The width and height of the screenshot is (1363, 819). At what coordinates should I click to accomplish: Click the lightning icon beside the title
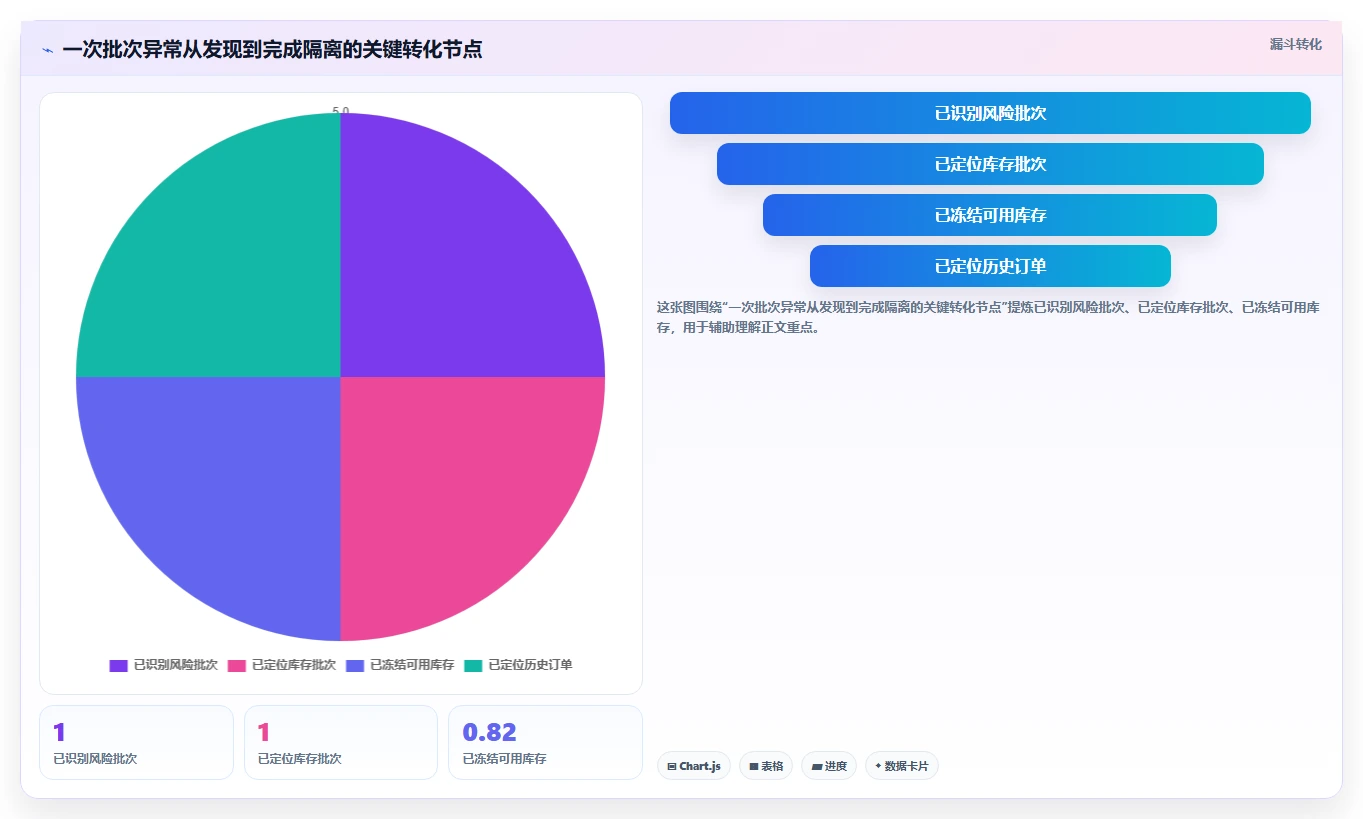pyautogui.click(x=47, y=50)
